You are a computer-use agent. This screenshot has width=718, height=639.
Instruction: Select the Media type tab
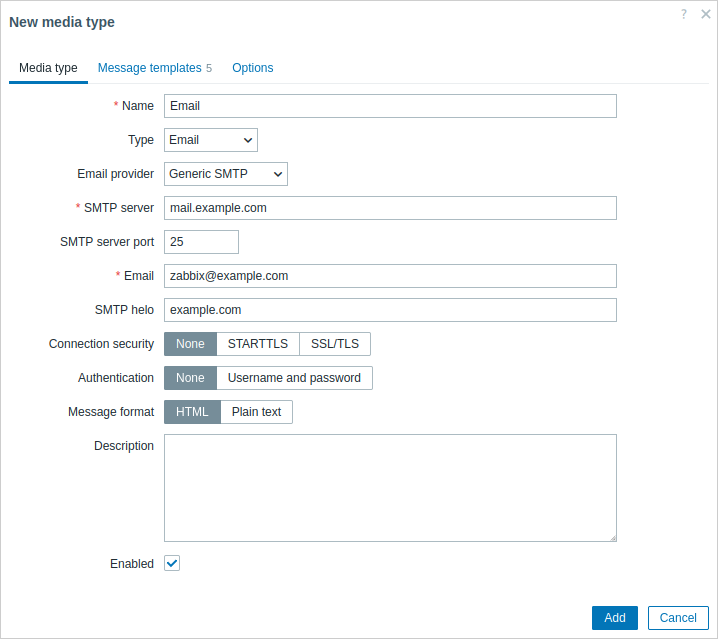tap(48, 68)
